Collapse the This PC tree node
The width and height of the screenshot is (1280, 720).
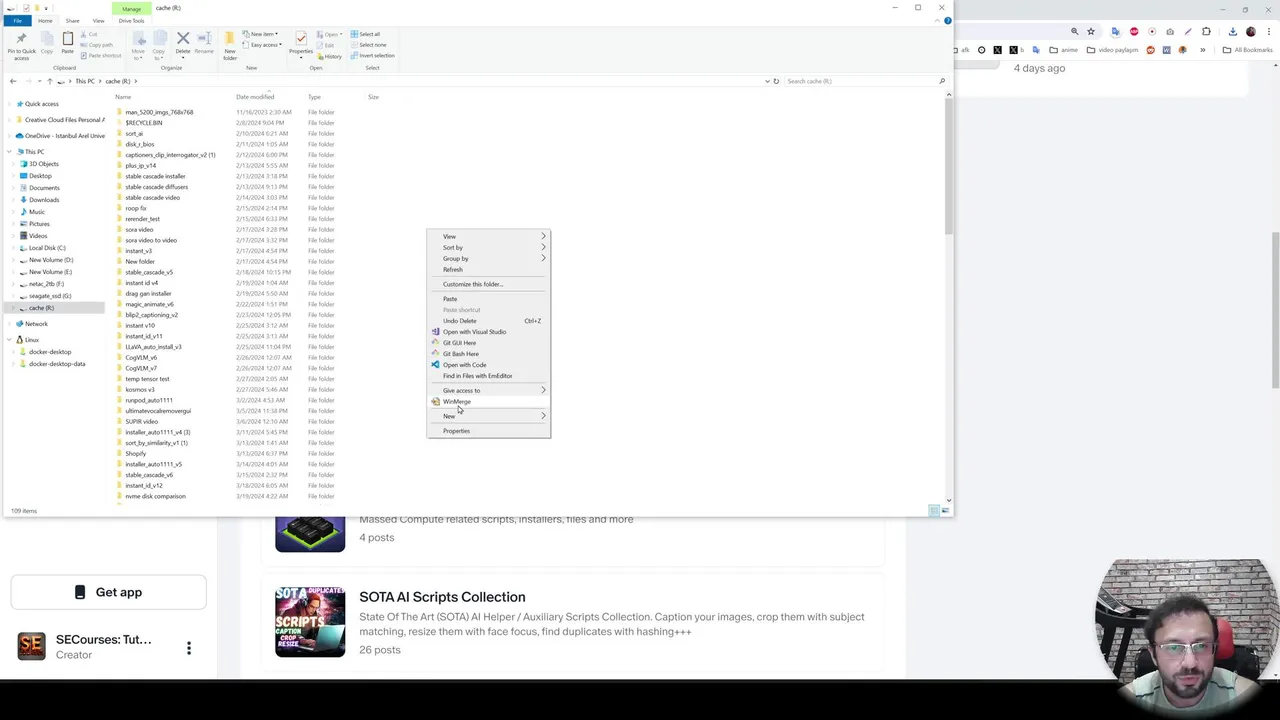tap(10, 152)
